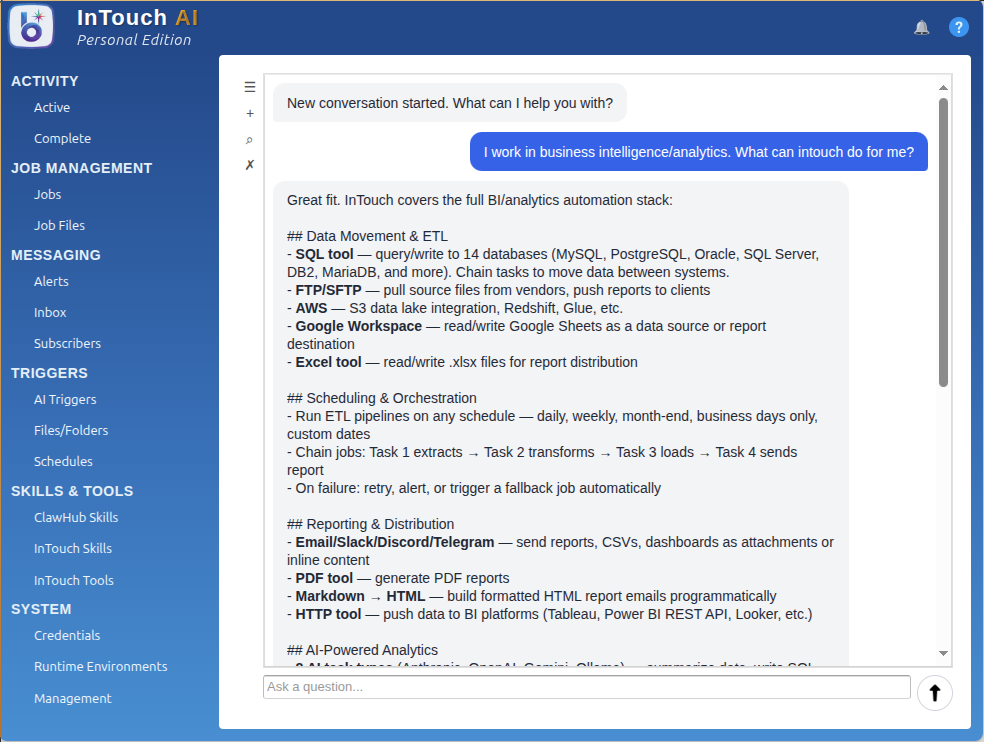Open Management under System
The width and height of the screenshot is (984, 742).
point(73,699)
